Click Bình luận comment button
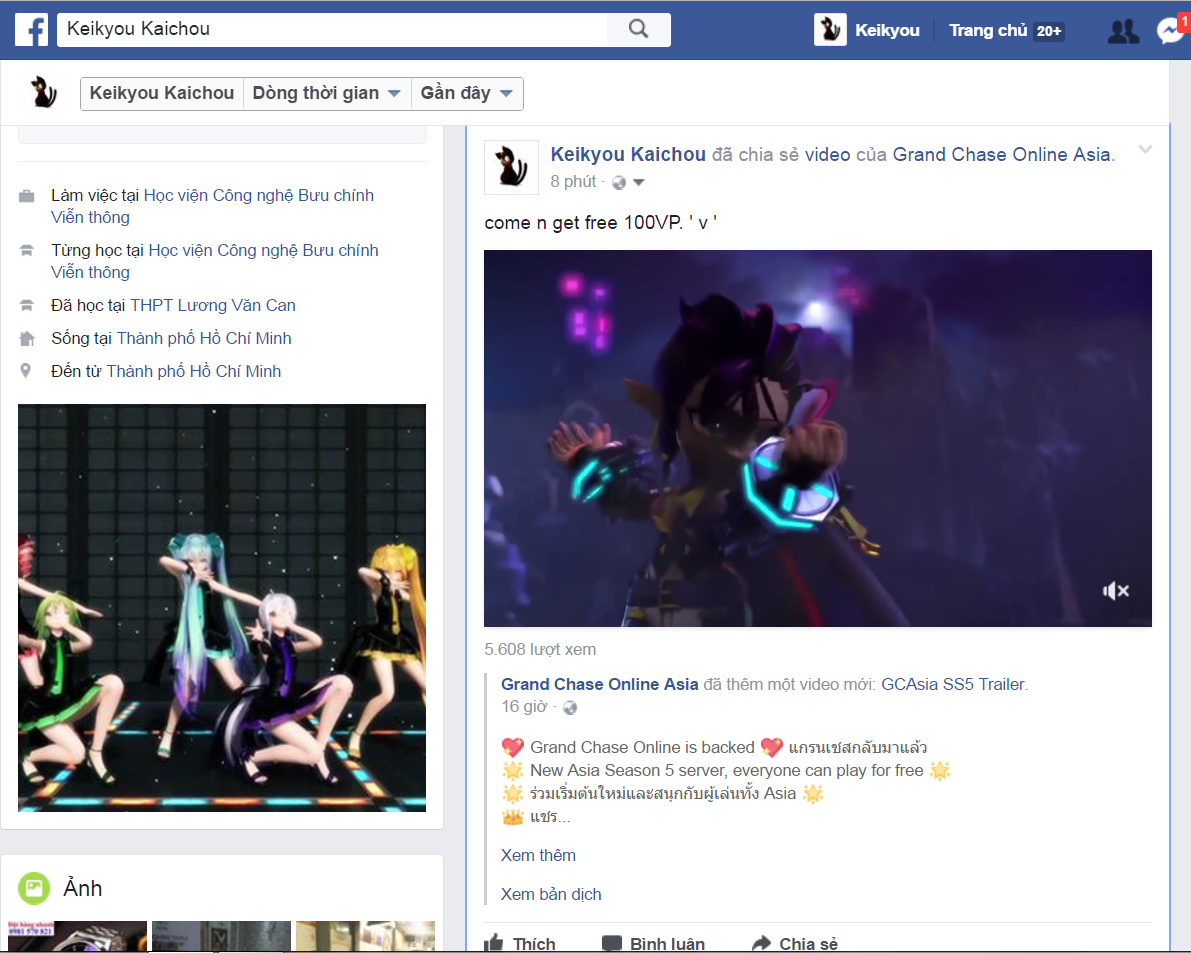This screenshot has height=953, width=1191. point(653,944)
